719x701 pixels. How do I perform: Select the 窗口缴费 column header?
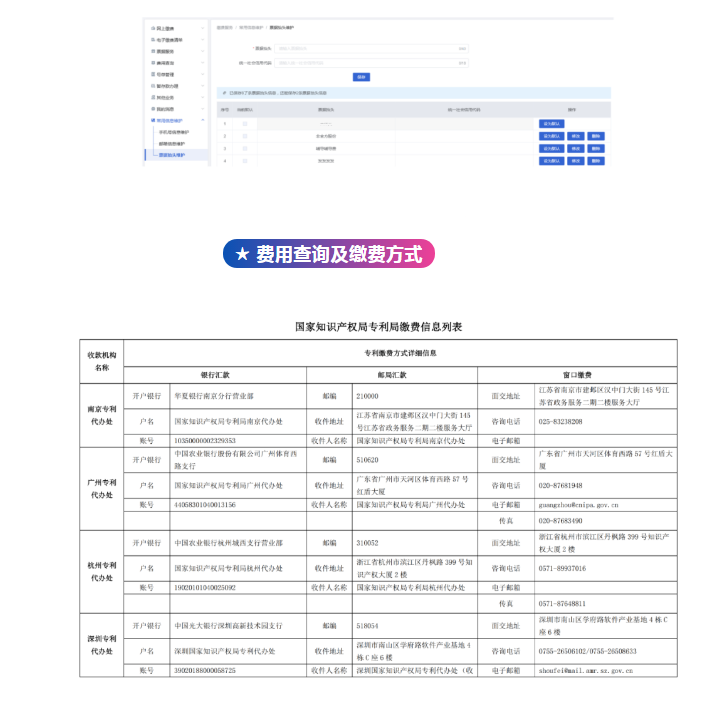point(577,375)
